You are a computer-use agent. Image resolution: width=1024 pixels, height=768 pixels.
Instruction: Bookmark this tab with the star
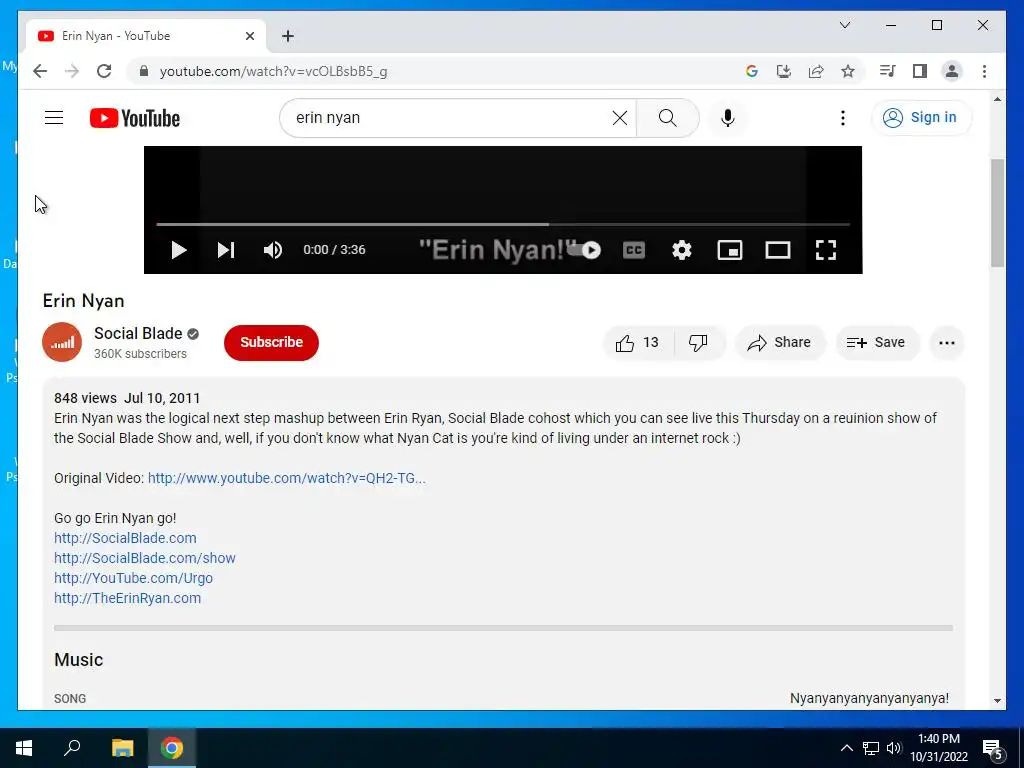pos(848,71)
